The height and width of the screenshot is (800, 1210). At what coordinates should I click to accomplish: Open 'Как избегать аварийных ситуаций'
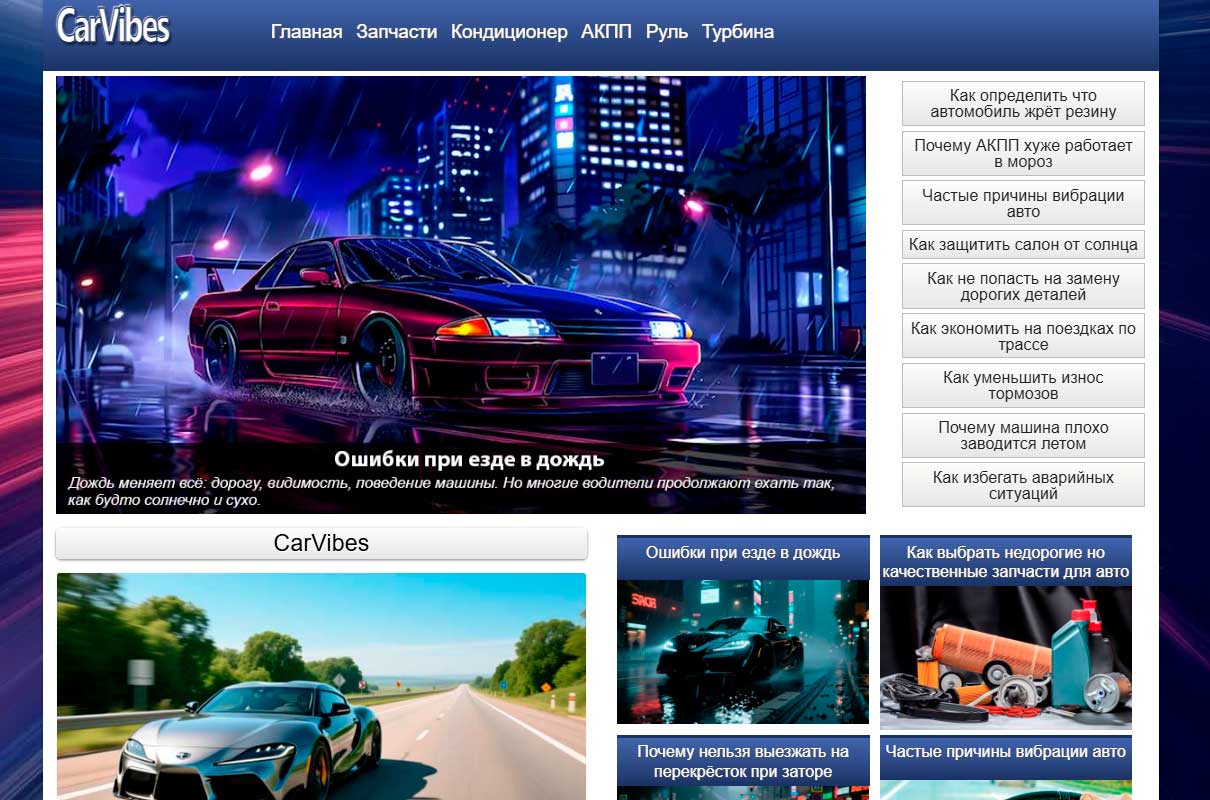[x=1023, y=484]
